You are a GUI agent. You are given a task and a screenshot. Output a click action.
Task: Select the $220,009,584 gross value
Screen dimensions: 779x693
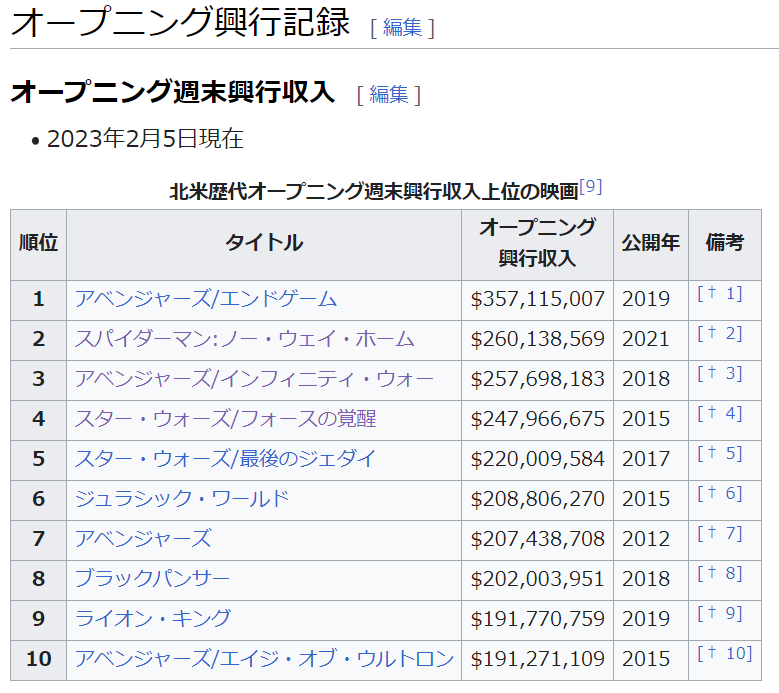(538, 459)
